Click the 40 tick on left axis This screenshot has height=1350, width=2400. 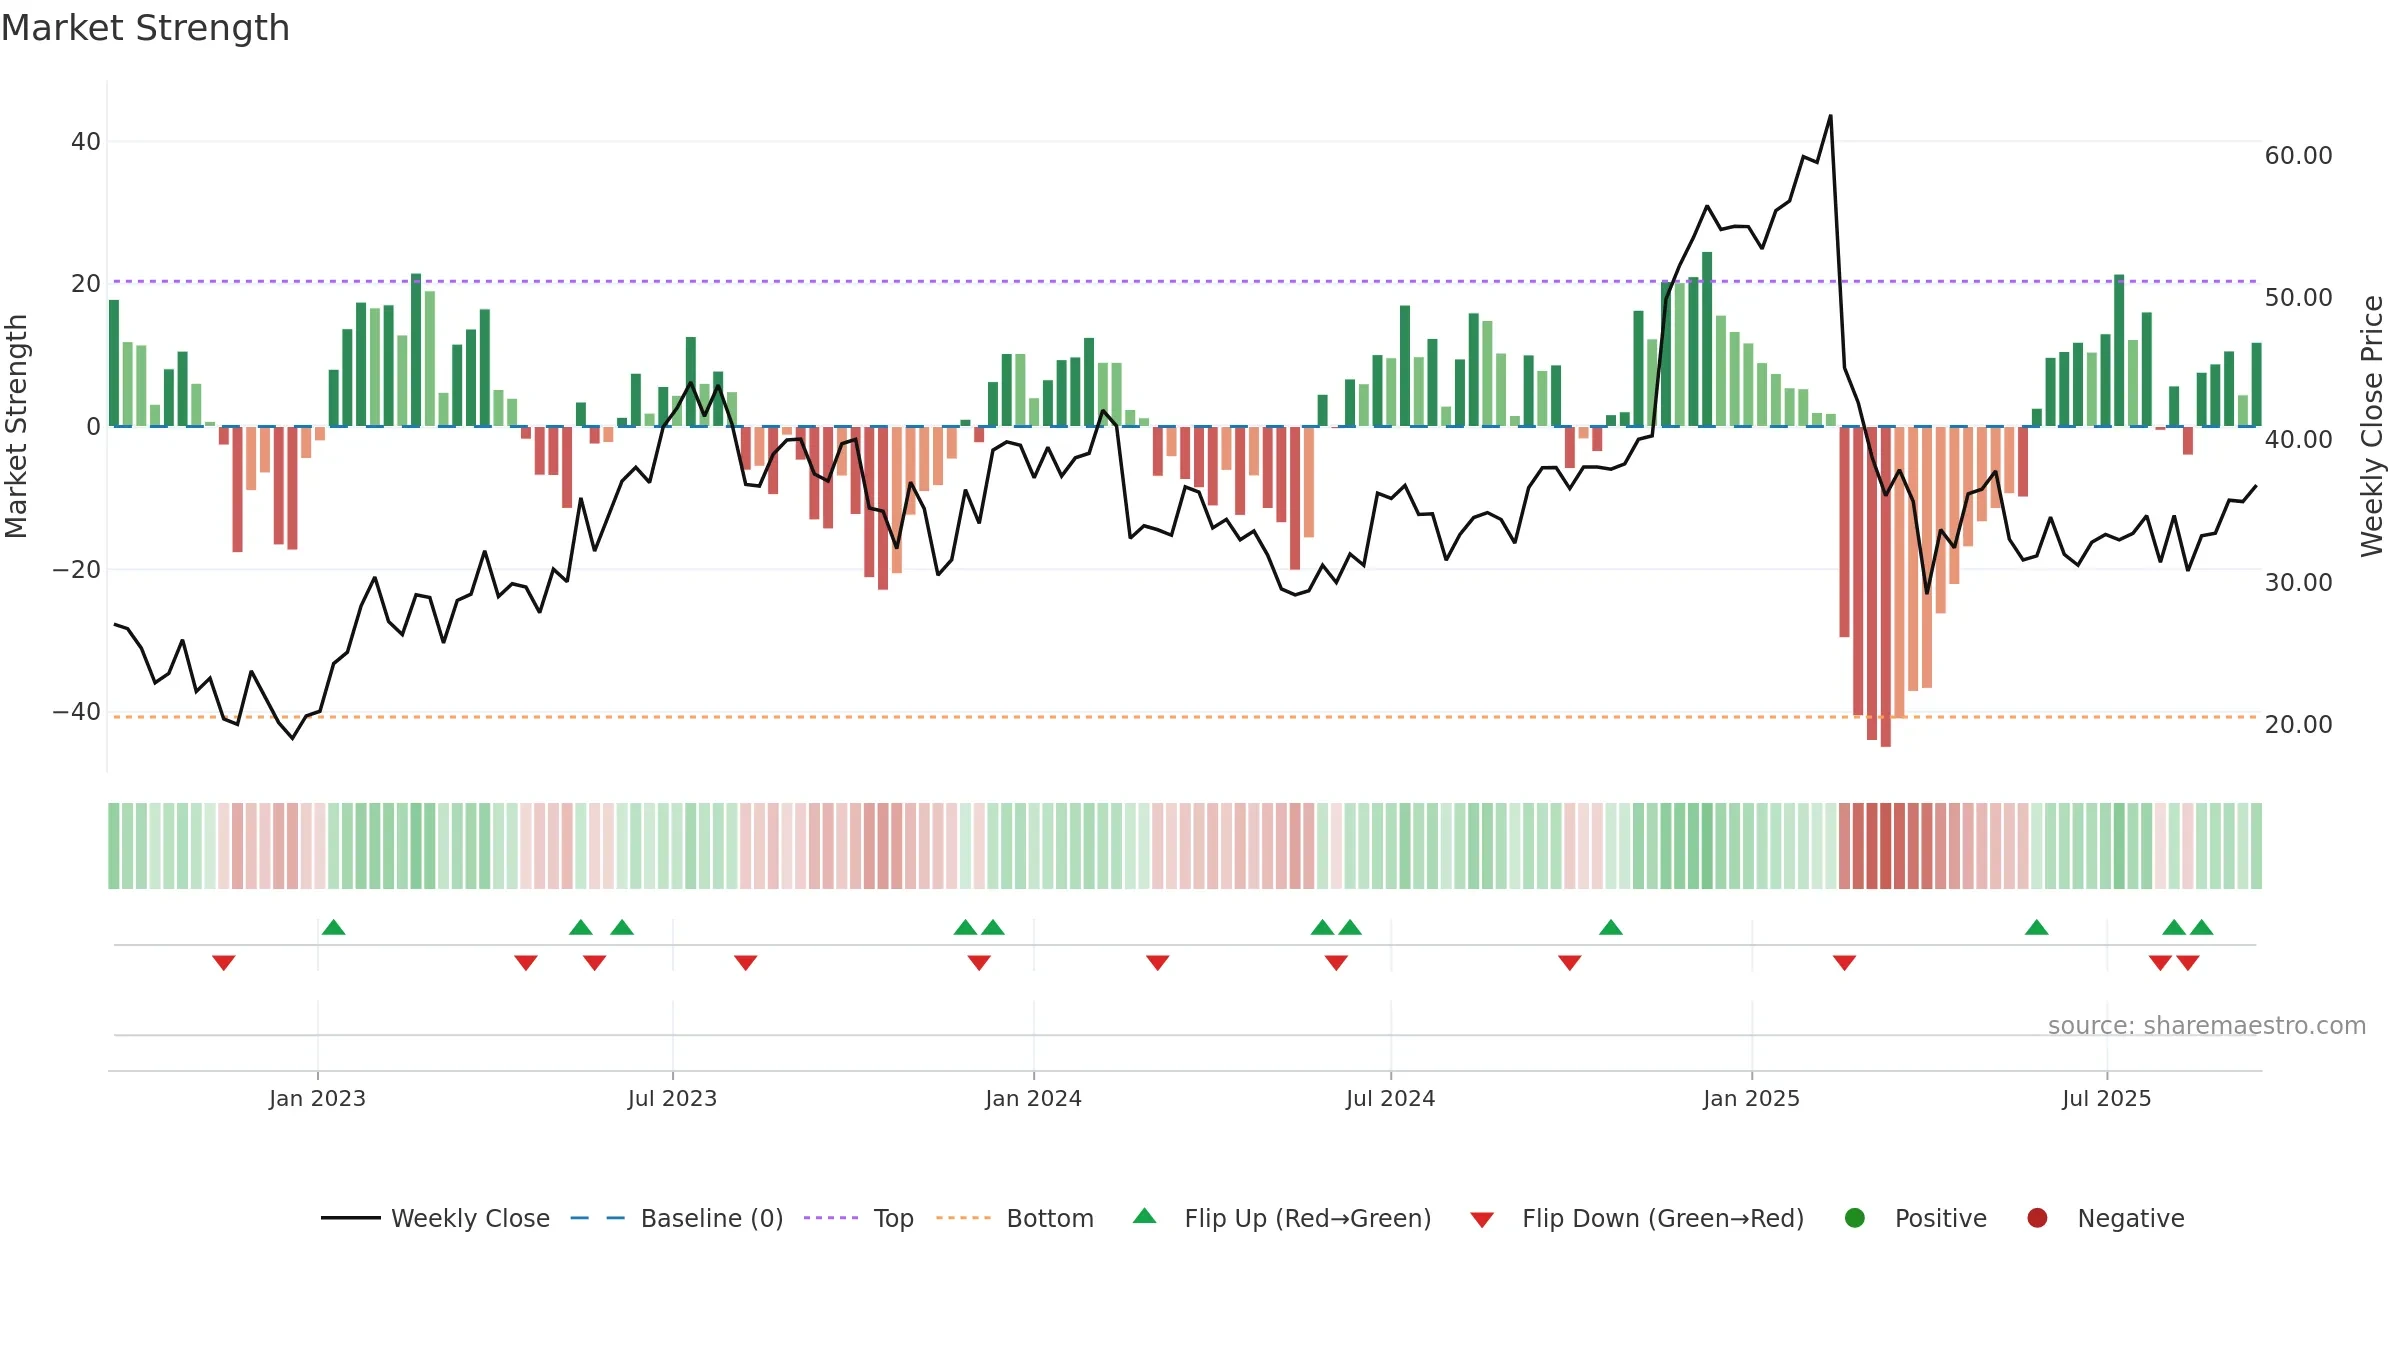pyautogui.click(x=86, y=142)
